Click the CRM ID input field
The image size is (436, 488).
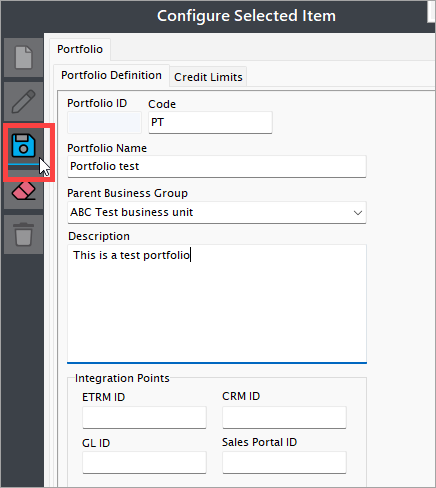284,417
